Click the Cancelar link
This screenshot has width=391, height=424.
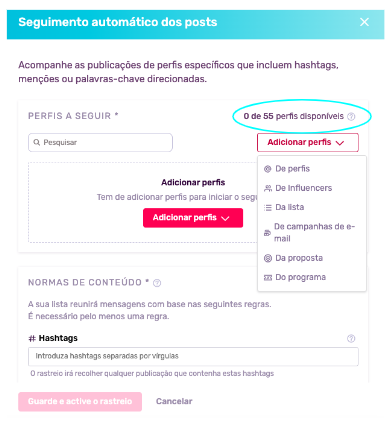(x=174, y=401)
